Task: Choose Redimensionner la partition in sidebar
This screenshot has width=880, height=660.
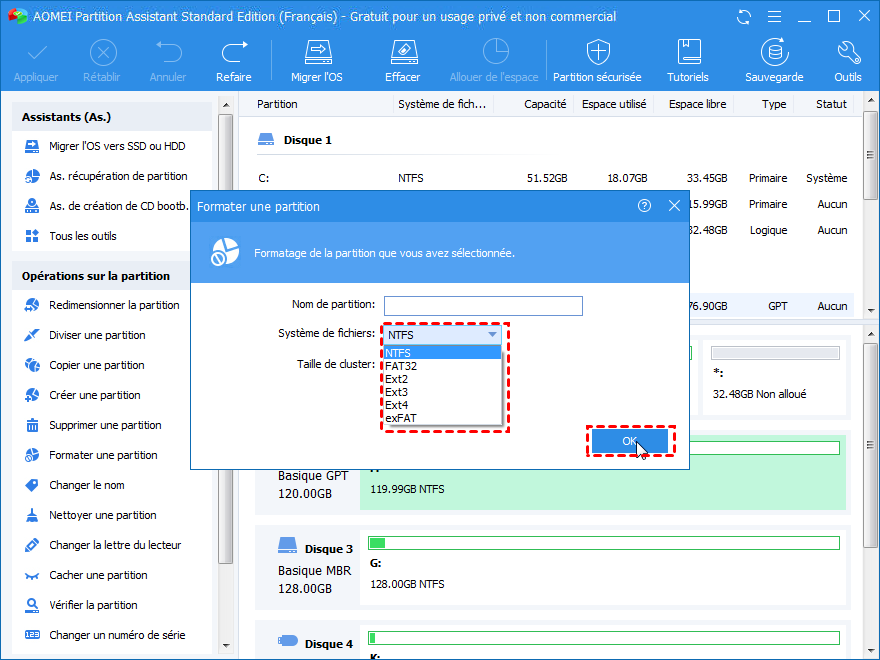Action: pos(114,305)
